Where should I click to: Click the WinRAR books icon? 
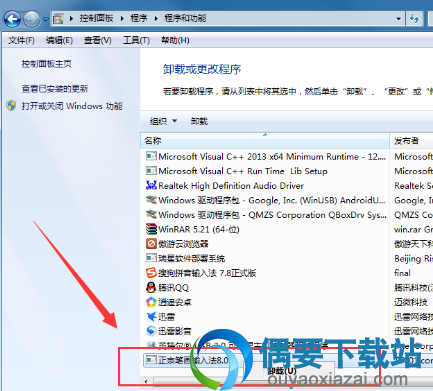point(151,229)
